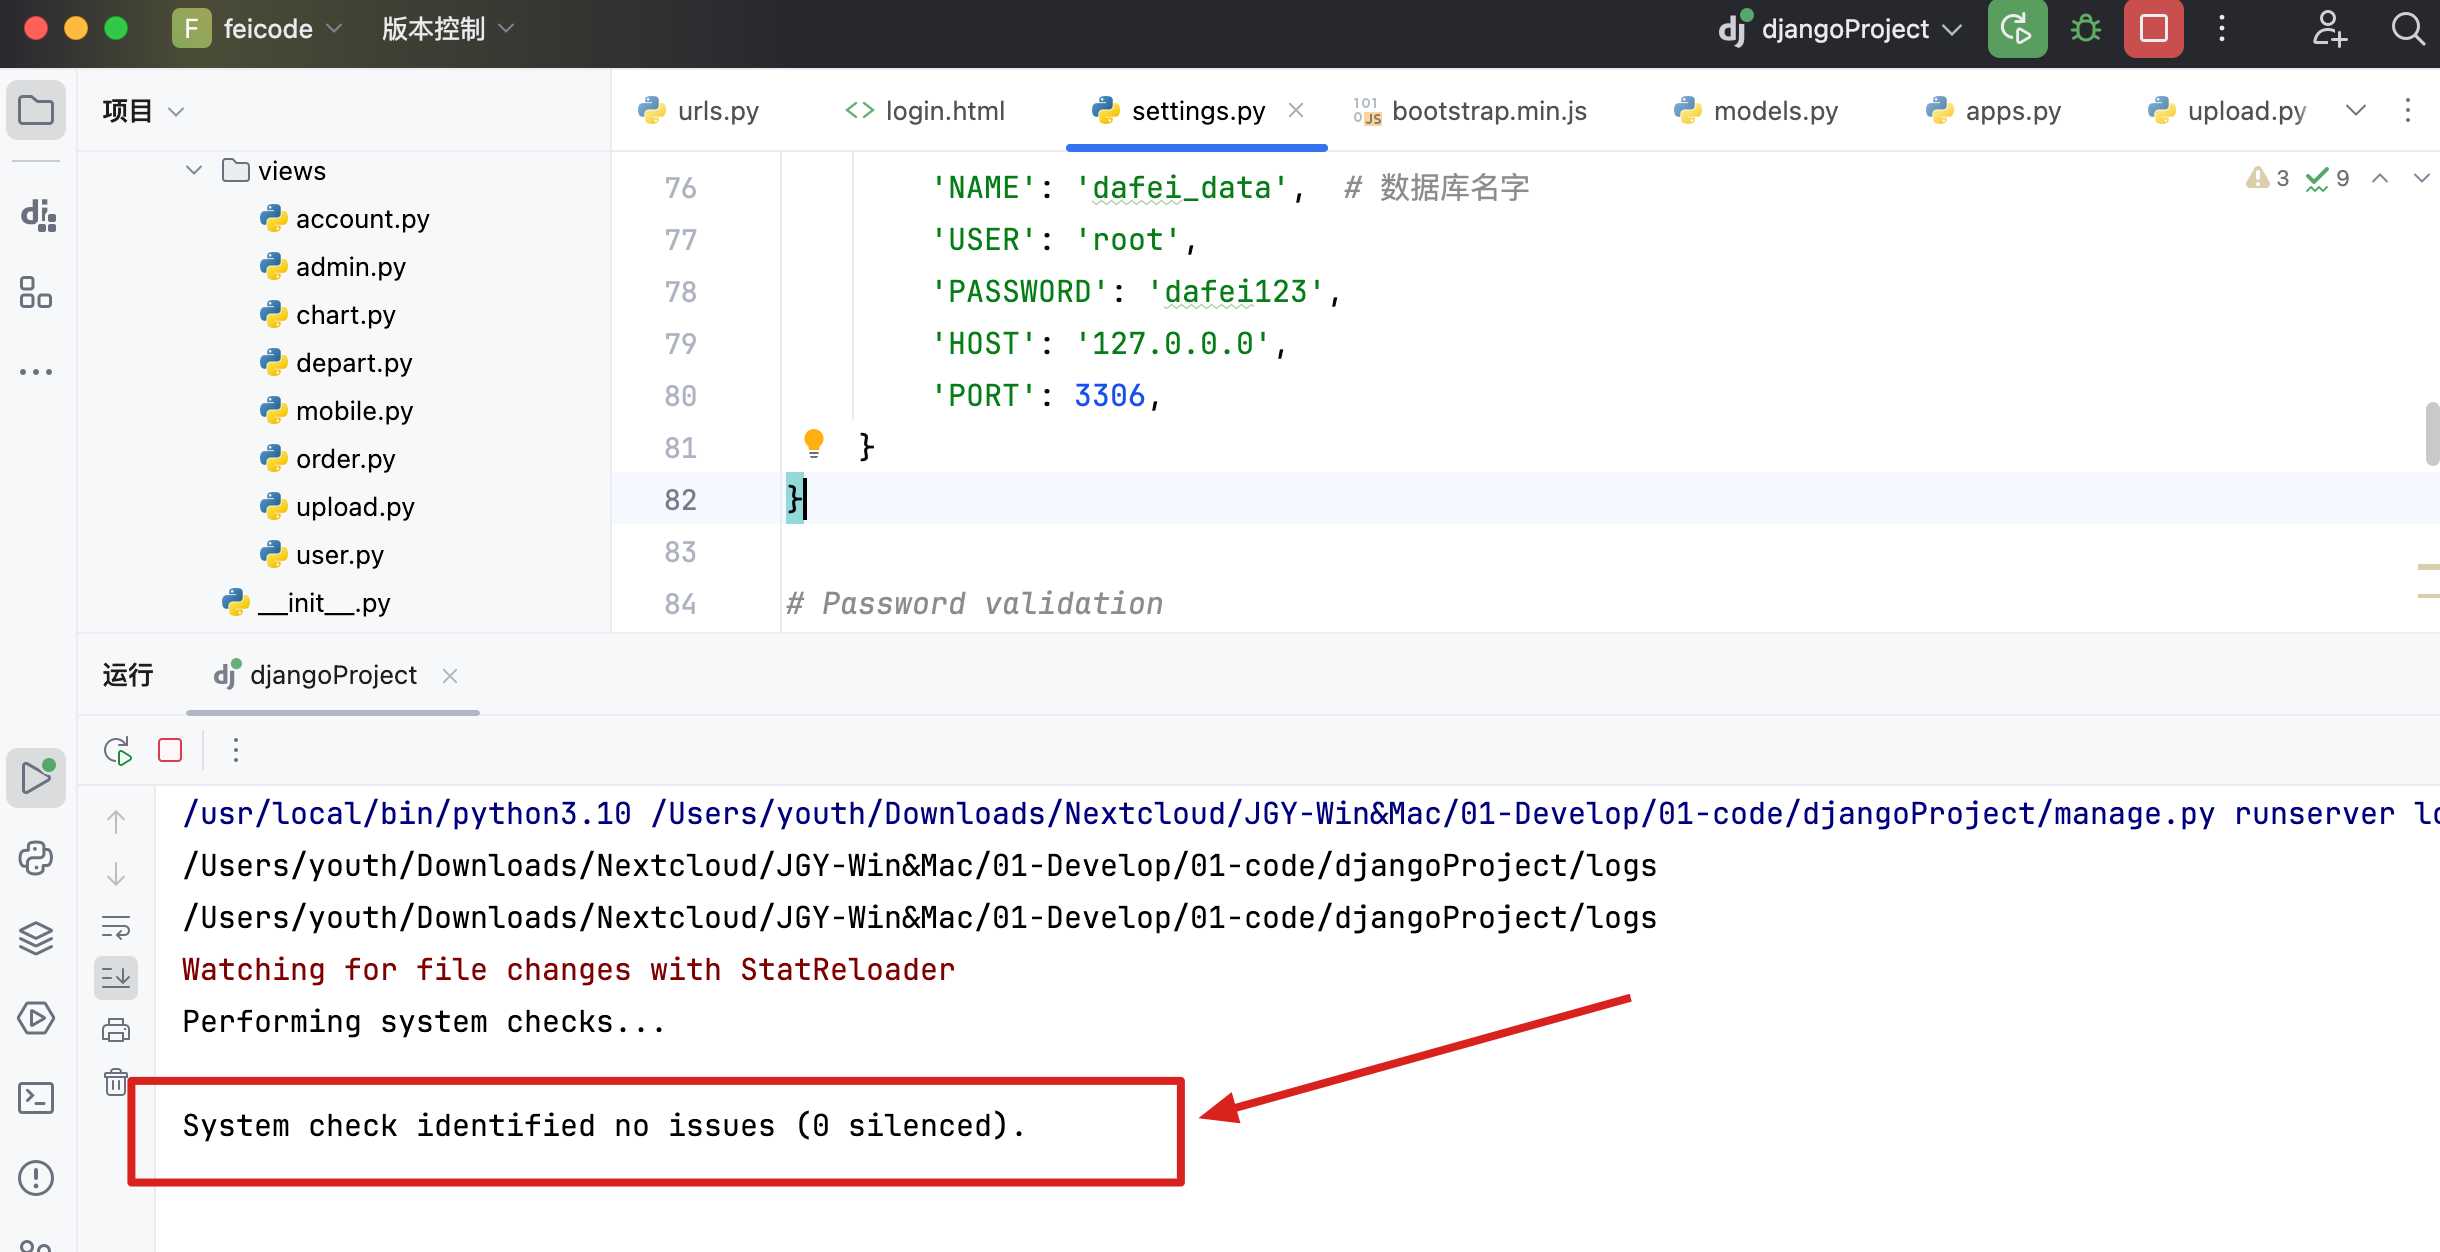Open the Services tool window
This screenshot has width=2440, height=1252.
37,1017
